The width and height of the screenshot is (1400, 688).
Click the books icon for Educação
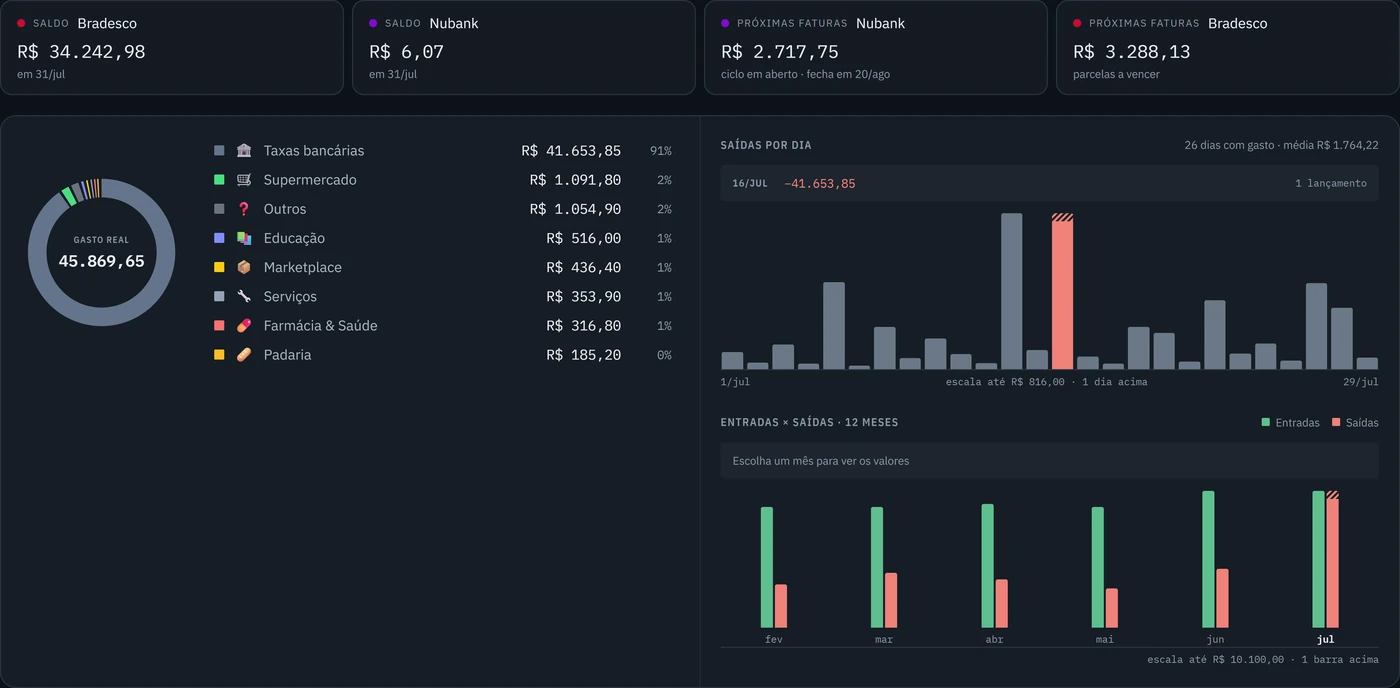(x=244, y=238)
